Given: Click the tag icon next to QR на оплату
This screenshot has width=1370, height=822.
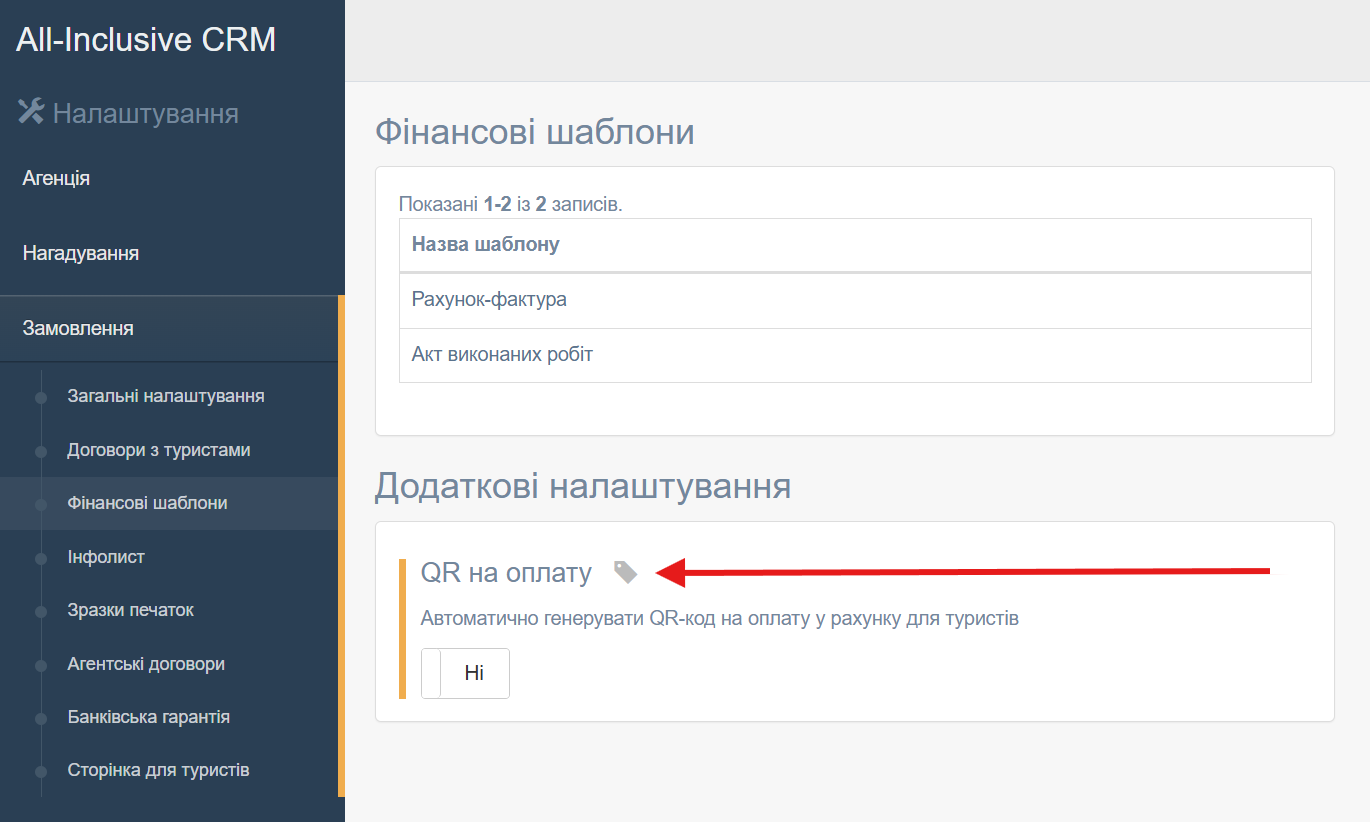Looking at the screenshot, I should pyautogui.click(x=625, y=572).
